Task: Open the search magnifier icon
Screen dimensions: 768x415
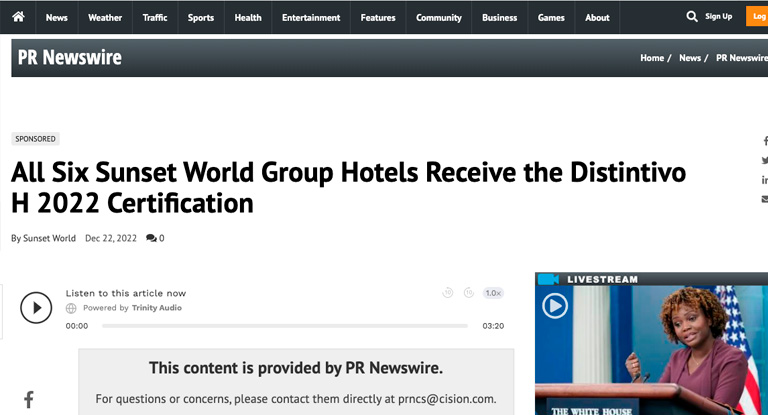Action: coord(692,17)
